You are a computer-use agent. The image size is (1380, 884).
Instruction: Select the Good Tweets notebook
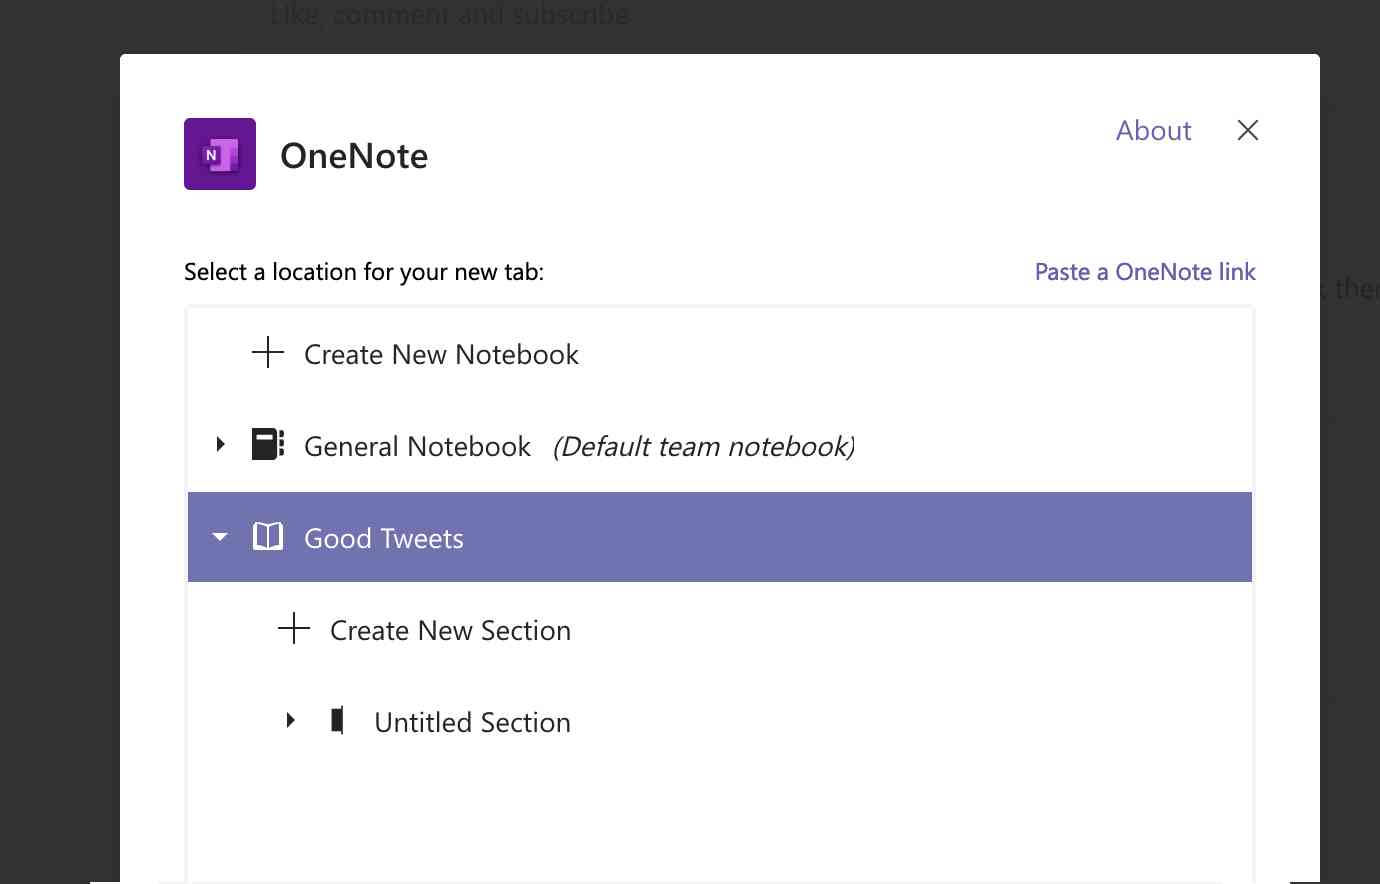coord(383,537)
